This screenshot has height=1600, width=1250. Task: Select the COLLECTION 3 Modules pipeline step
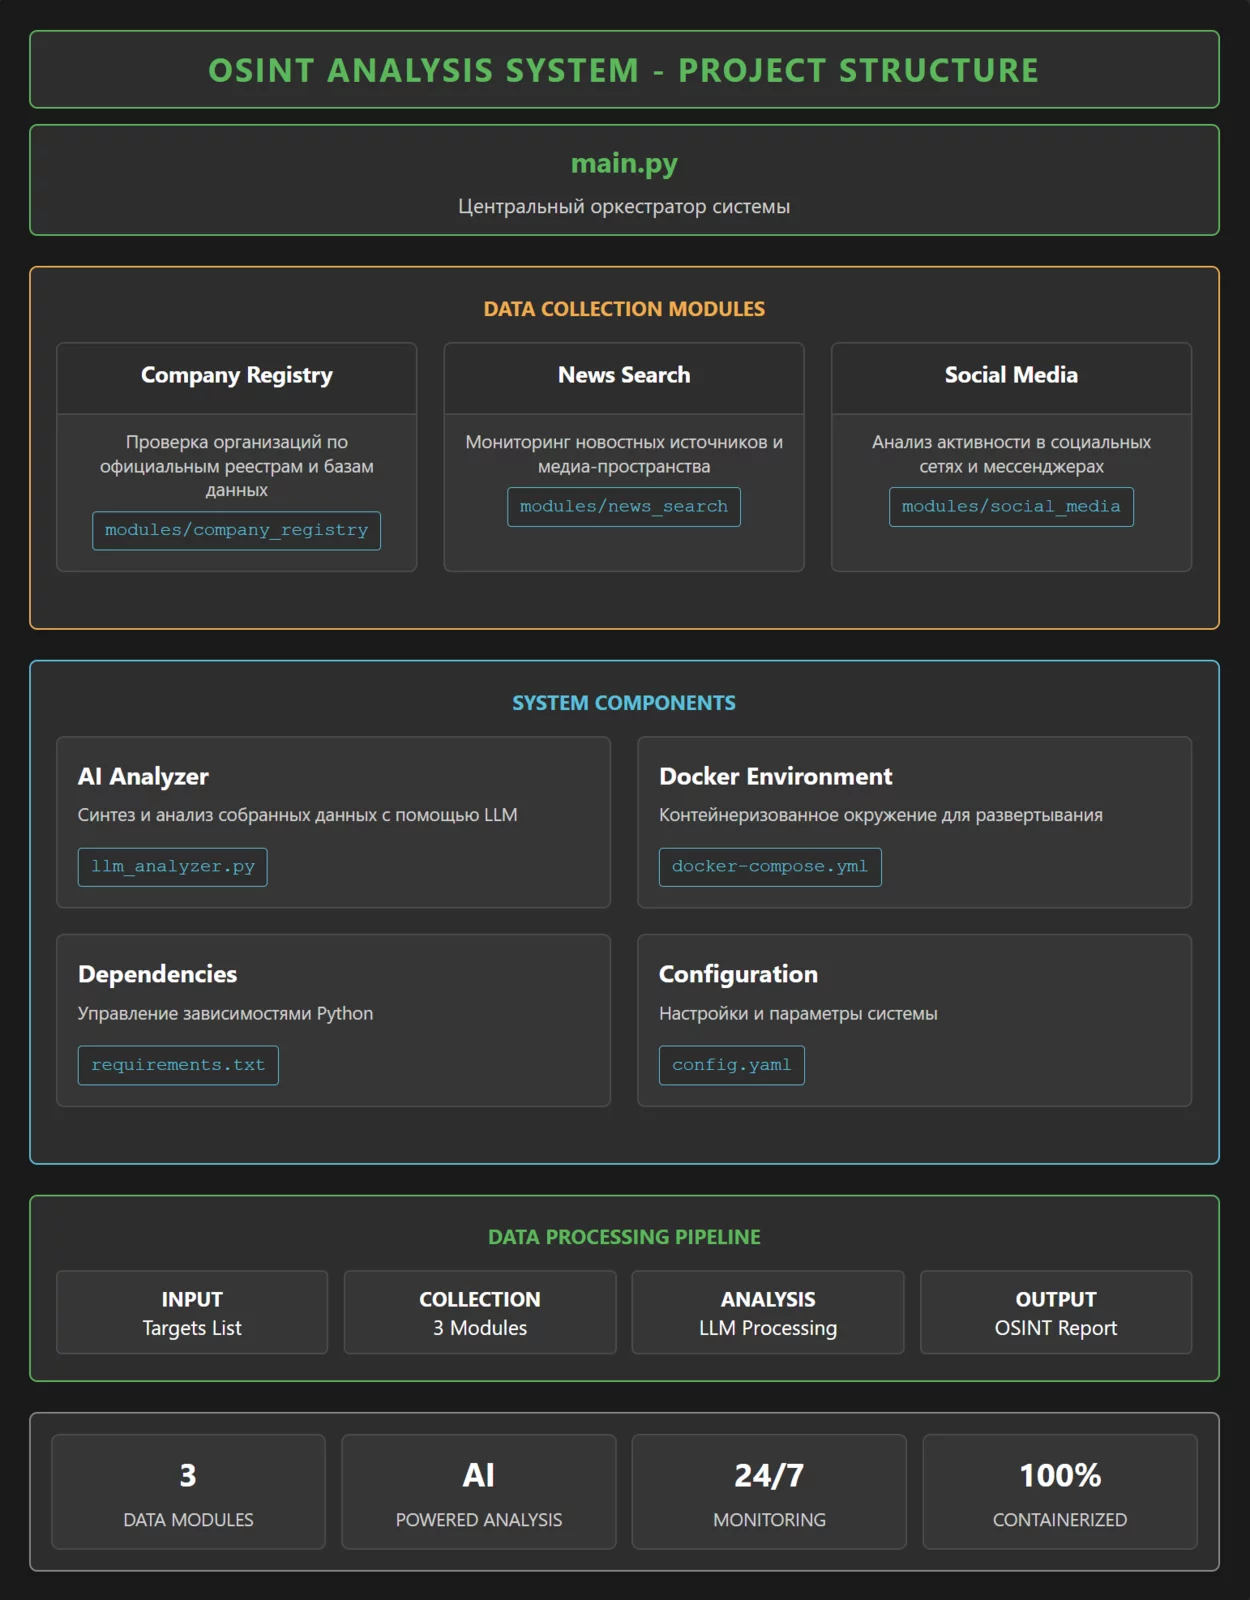[x=480, y=1313]
